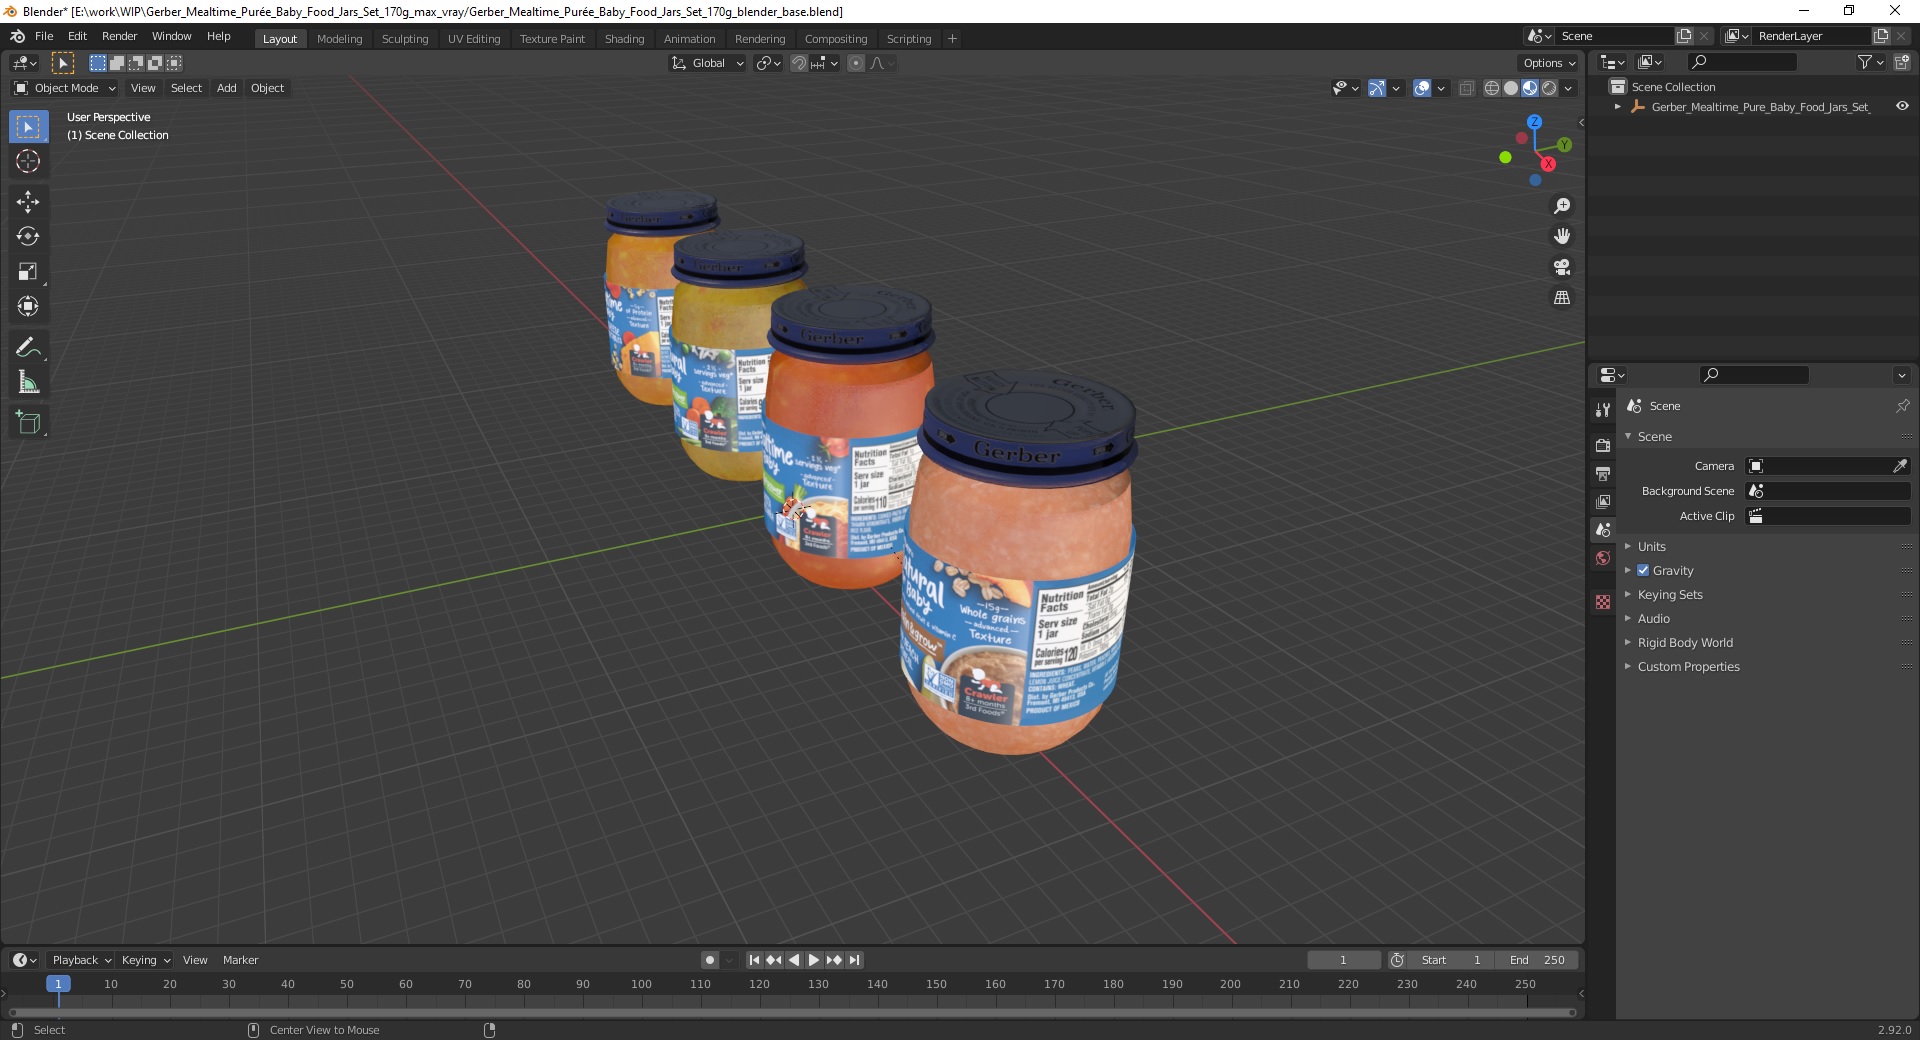
Task: Toggle the Gravity checkbox
Action: pyautogui.click(x=1643, y=570)
